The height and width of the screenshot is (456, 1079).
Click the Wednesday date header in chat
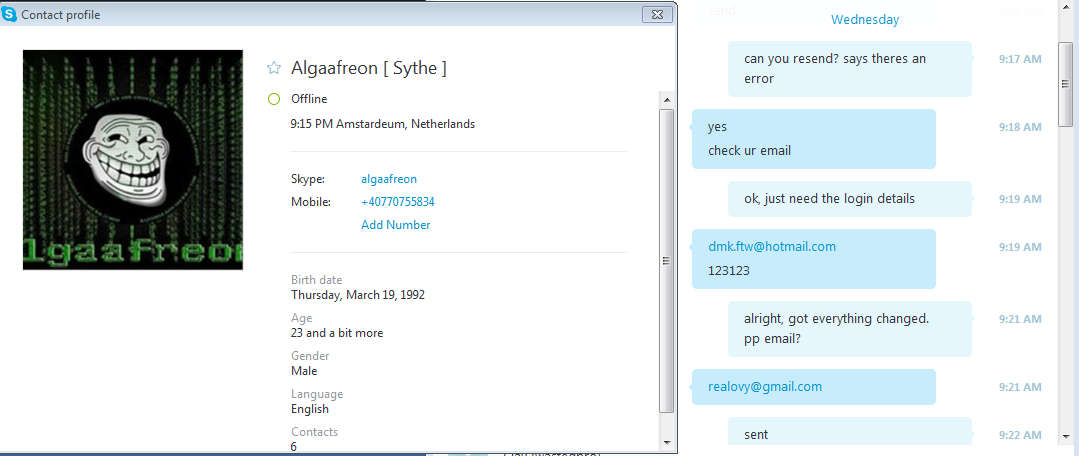865,20
